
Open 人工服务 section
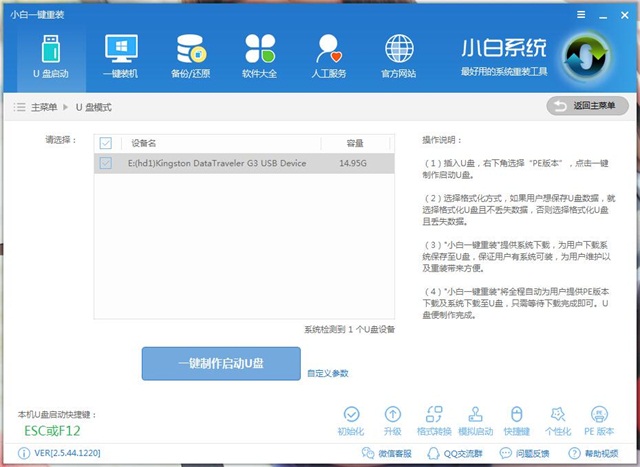(x=329, y=56)
